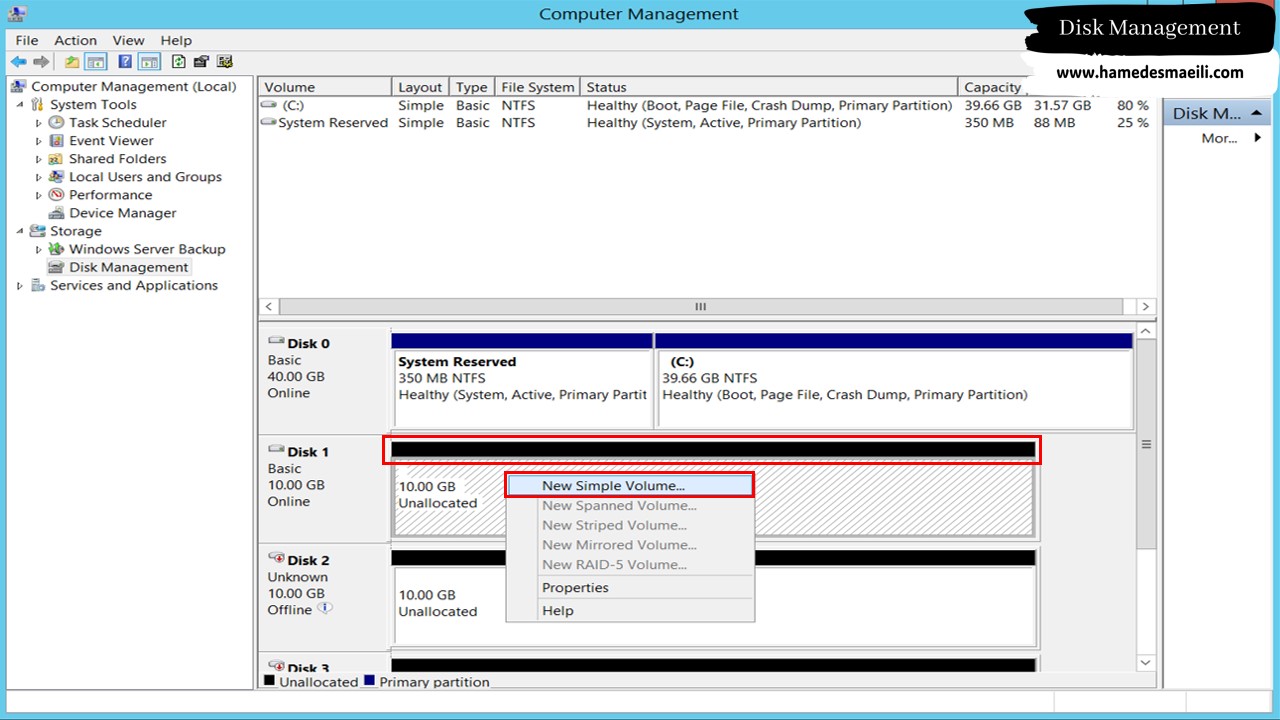Select the Performance monitor tree icon
This screenshot has width=1280, height=720.
tap(57, 195)
